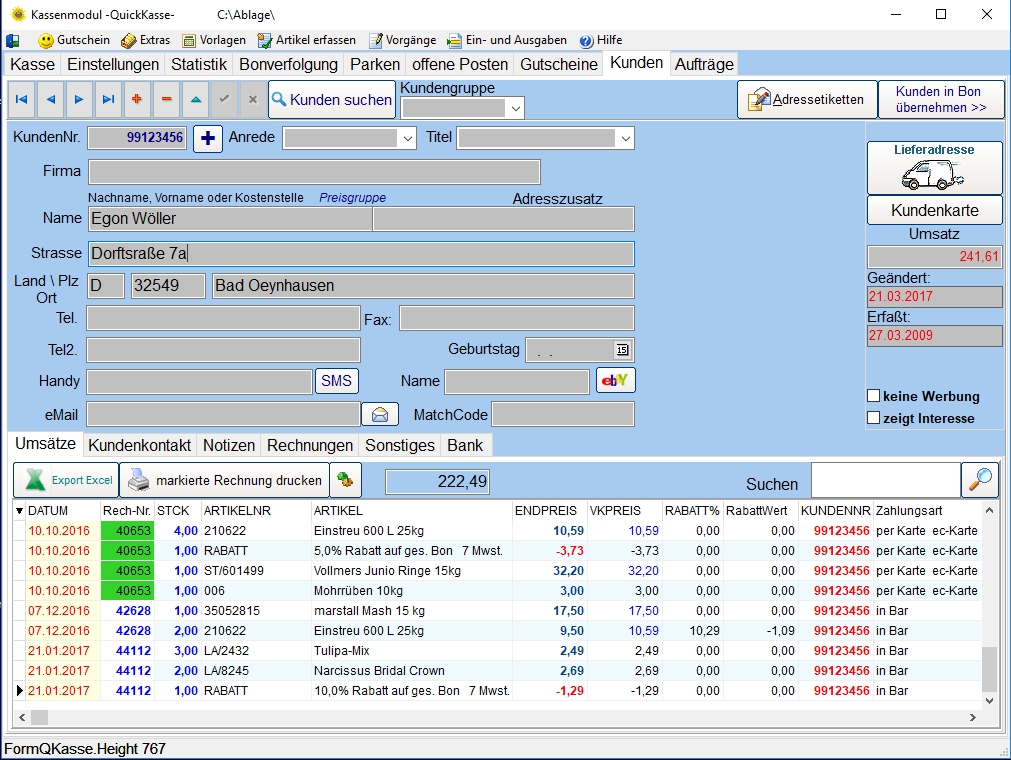
Task: Toggle keine Werbung checkbox
Action: [874, 396]
